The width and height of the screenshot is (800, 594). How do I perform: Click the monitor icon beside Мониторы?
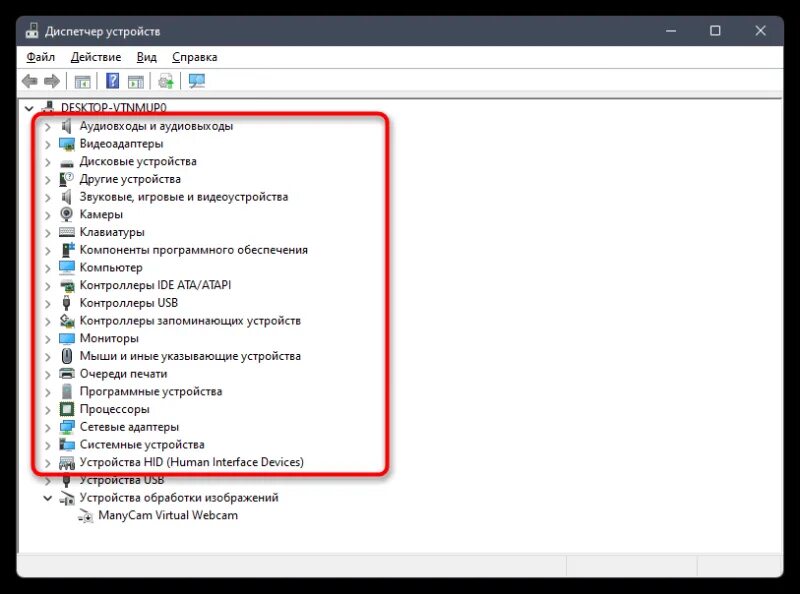click(66, 338)
